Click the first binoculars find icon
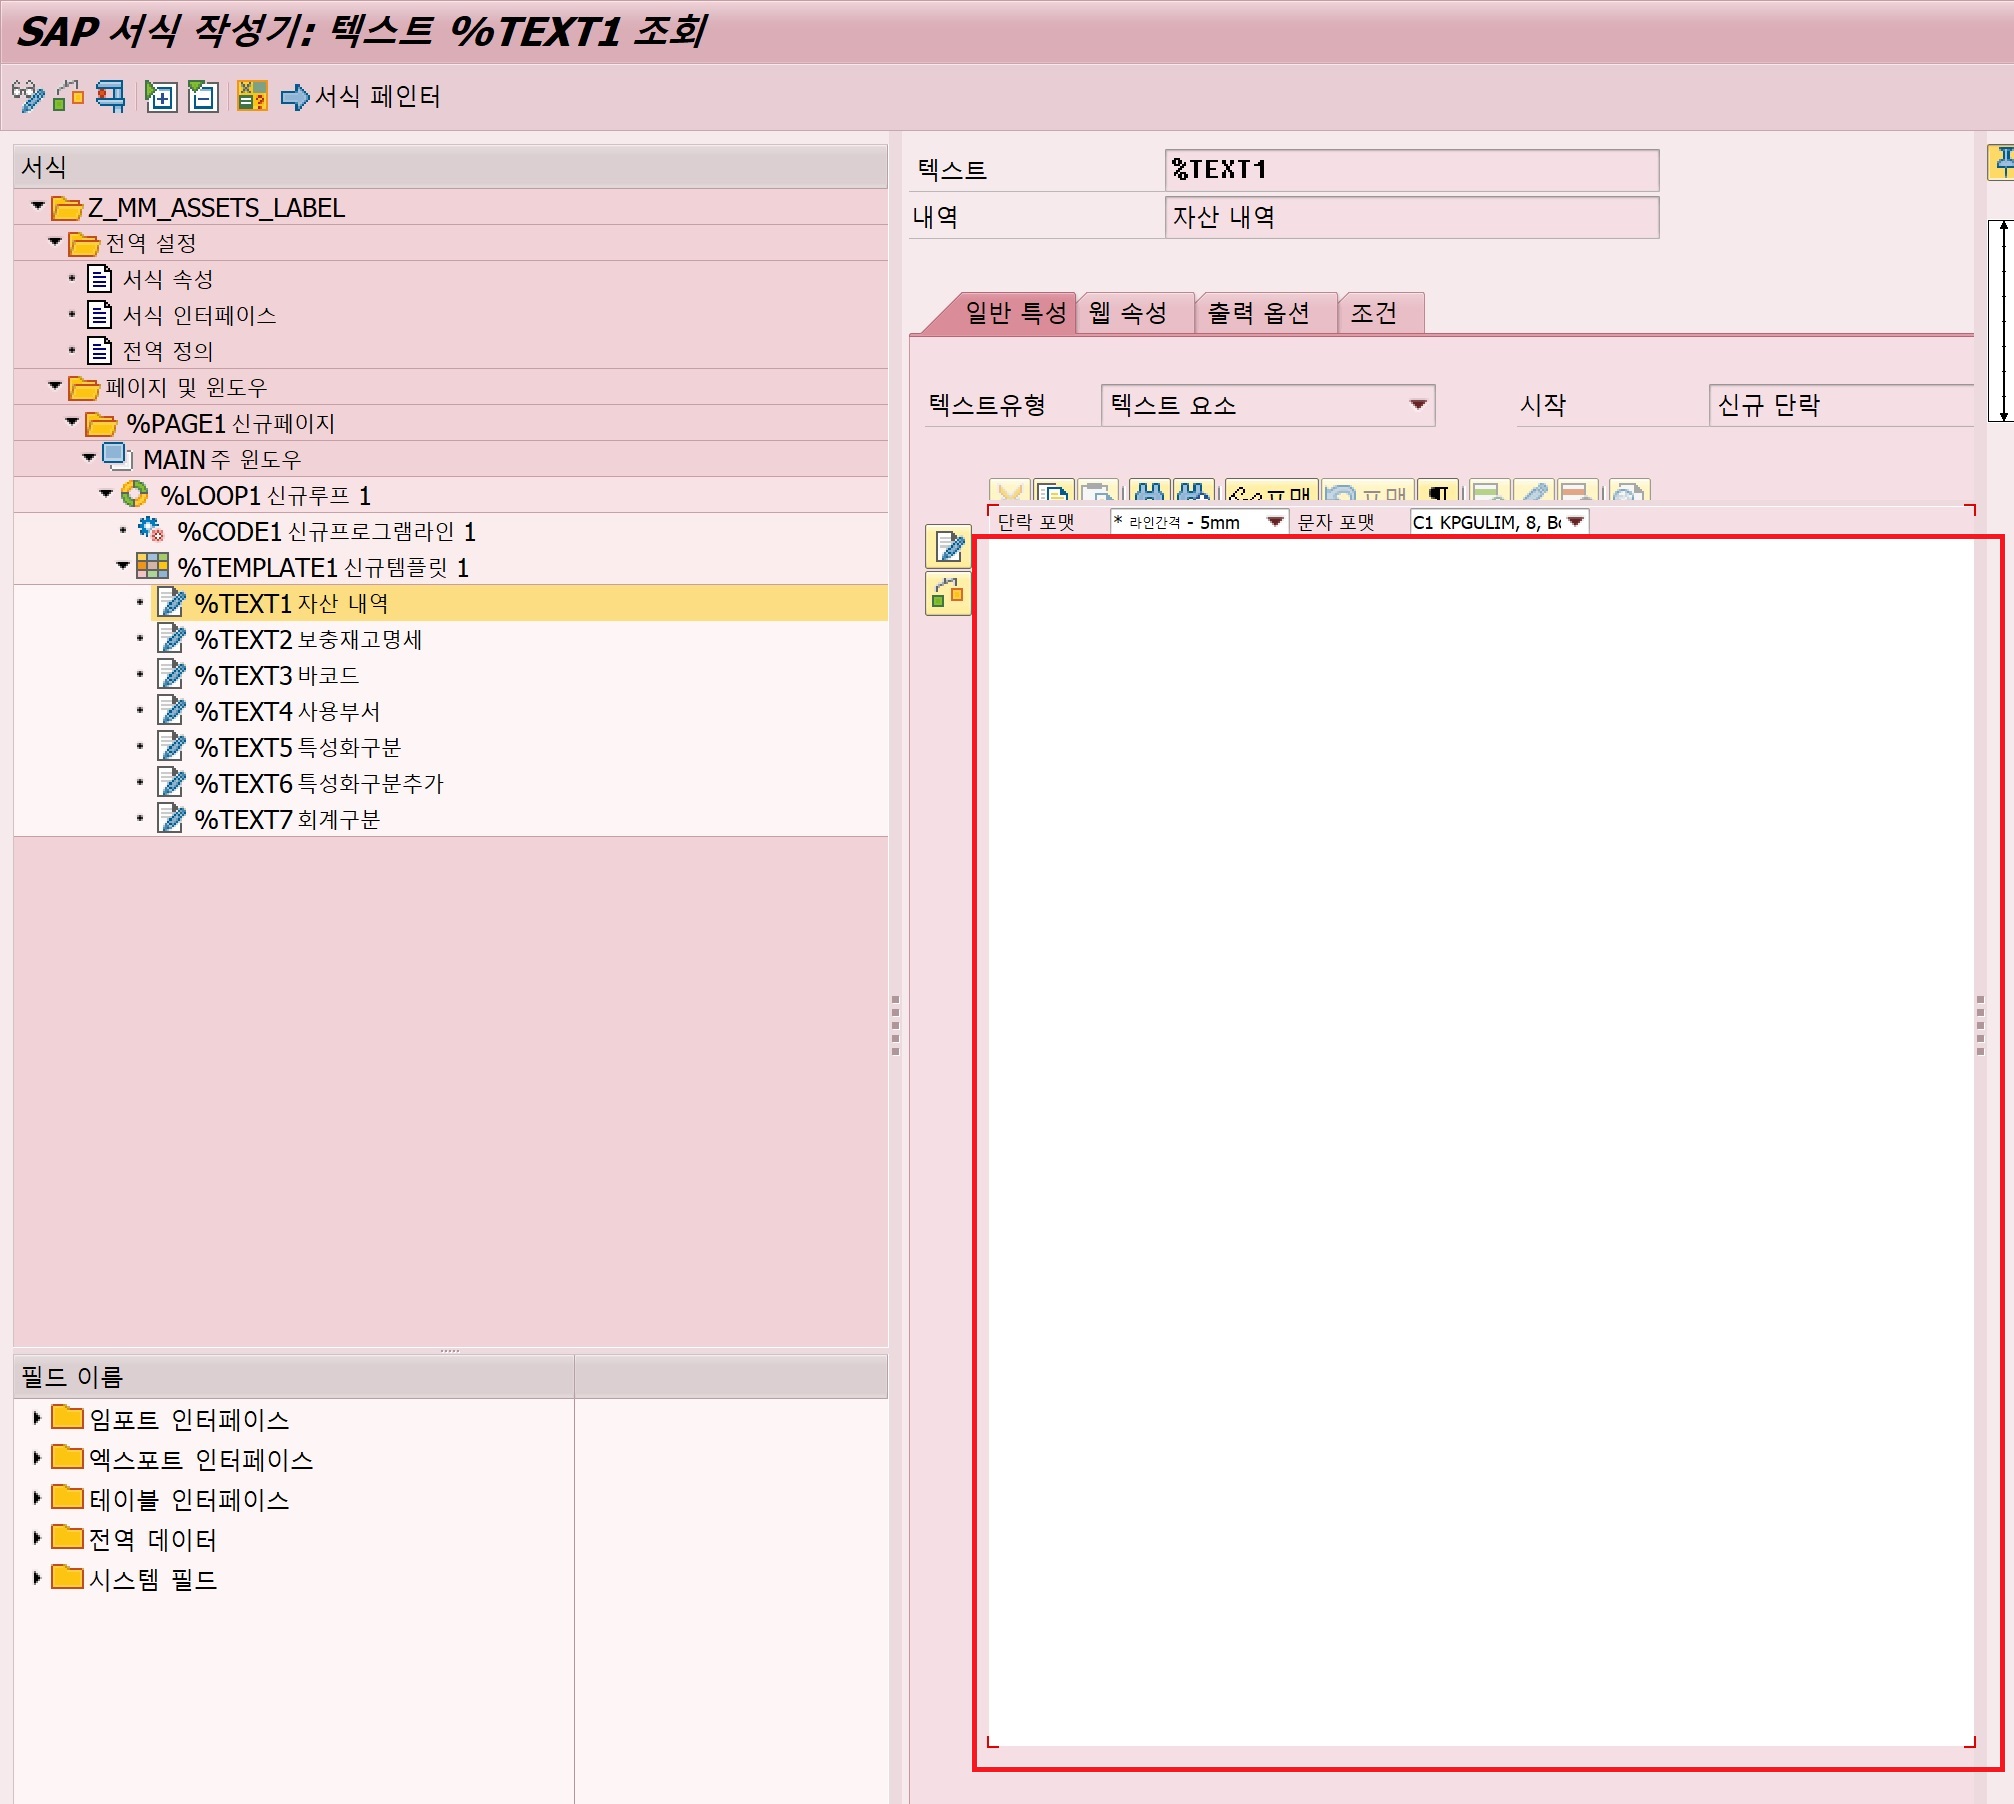This screenshot has width=2014, height=1804. click(x=1150, y=492)
